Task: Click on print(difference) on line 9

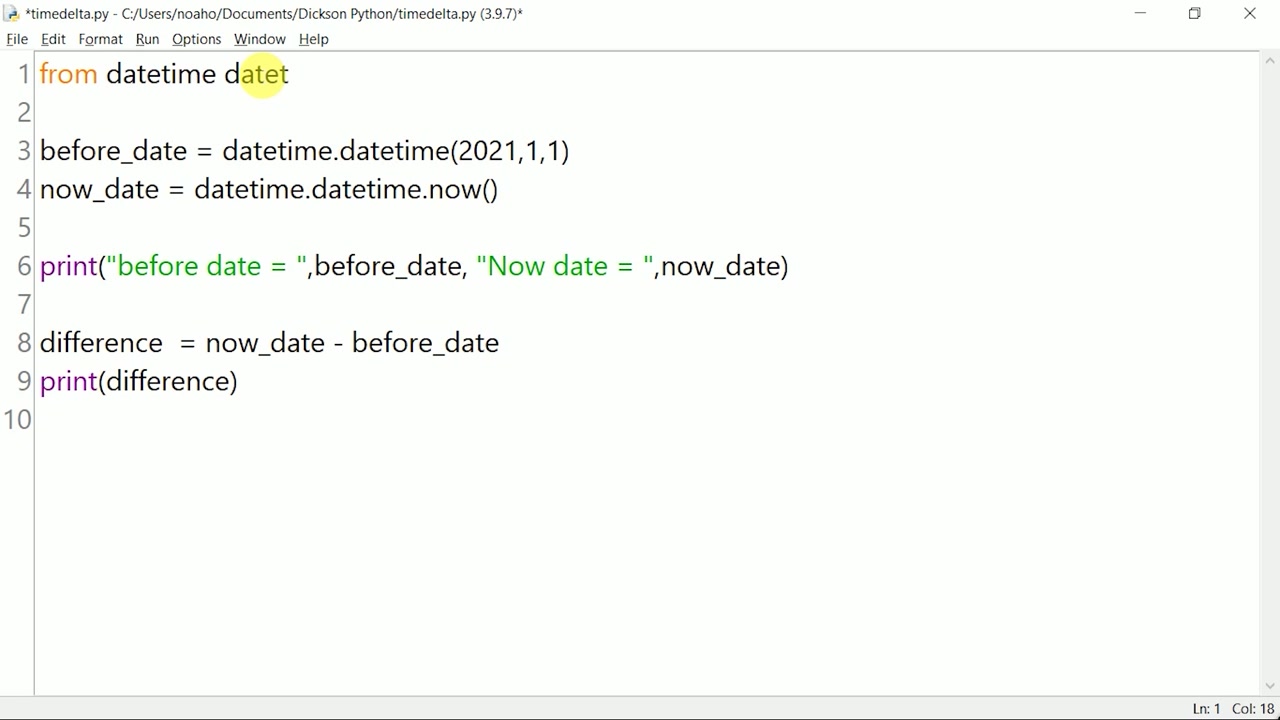Action: pyautogui.click(x=138, y=382)
